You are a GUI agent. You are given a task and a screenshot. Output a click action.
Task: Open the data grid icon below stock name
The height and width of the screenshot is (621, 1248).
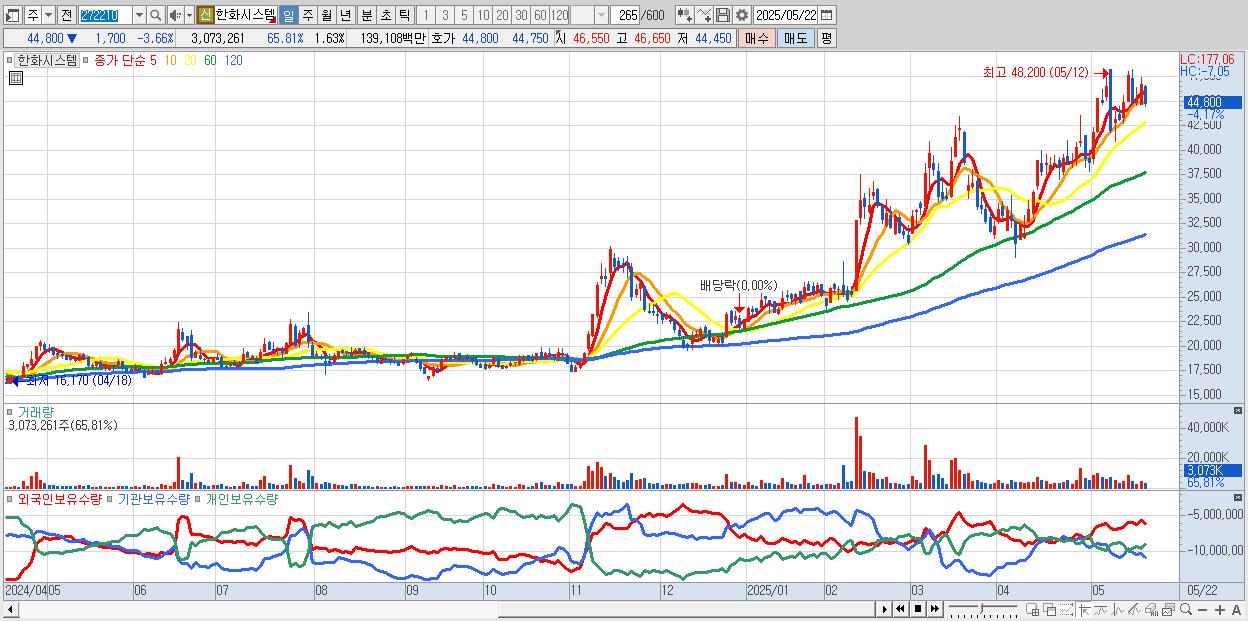[x=15, y=77]
